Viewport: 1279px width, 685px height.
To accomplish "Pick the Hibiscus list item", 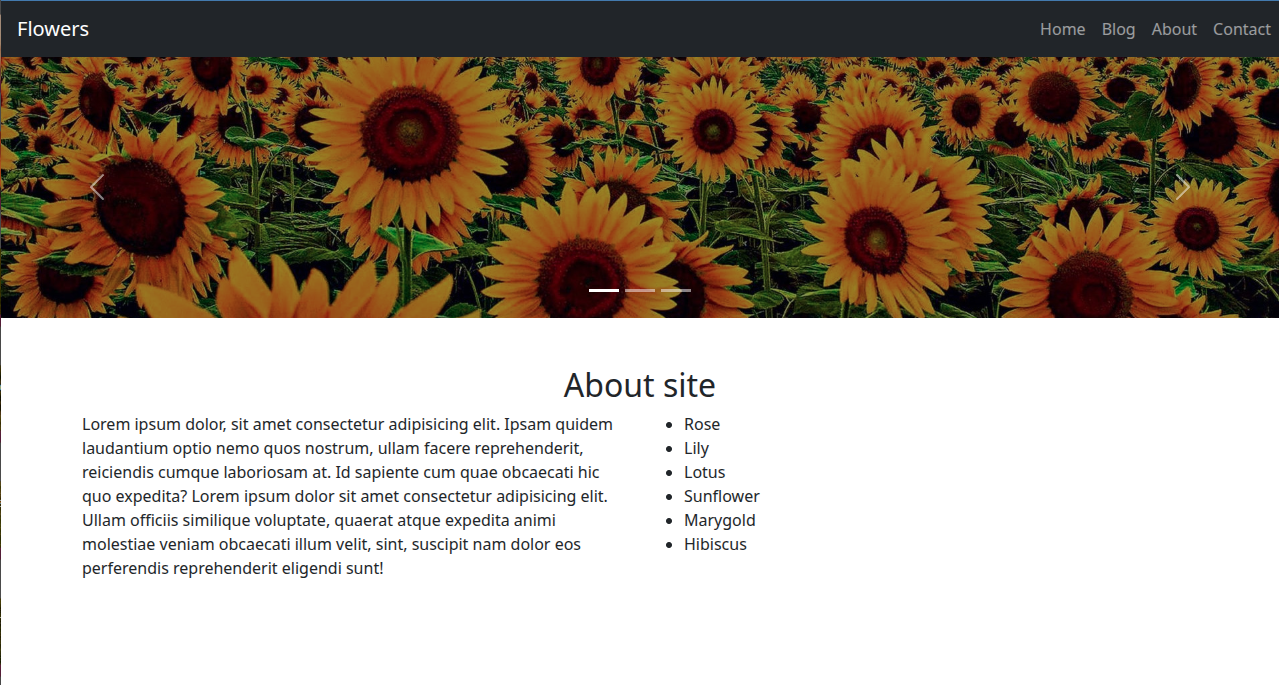I will [x=715, y=544].
